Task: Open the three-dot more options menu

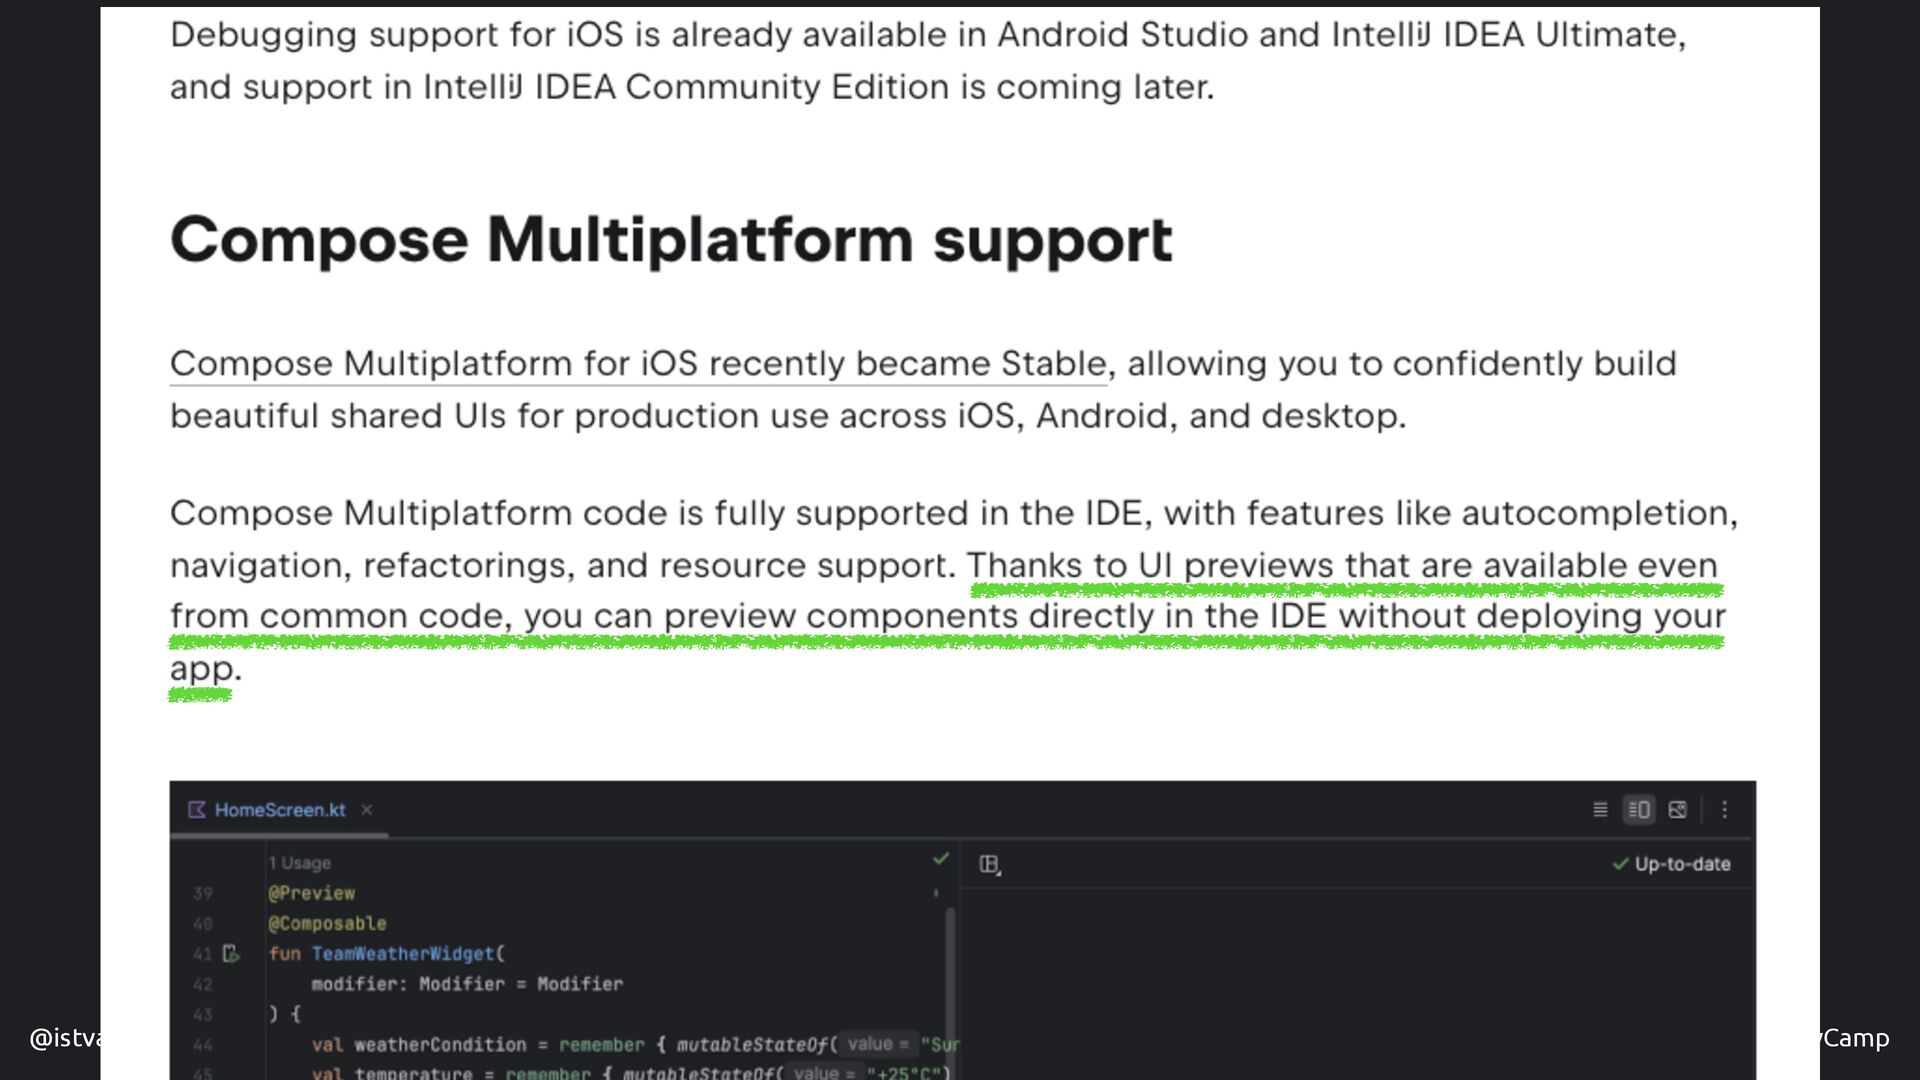Action: pos(1724,810)
